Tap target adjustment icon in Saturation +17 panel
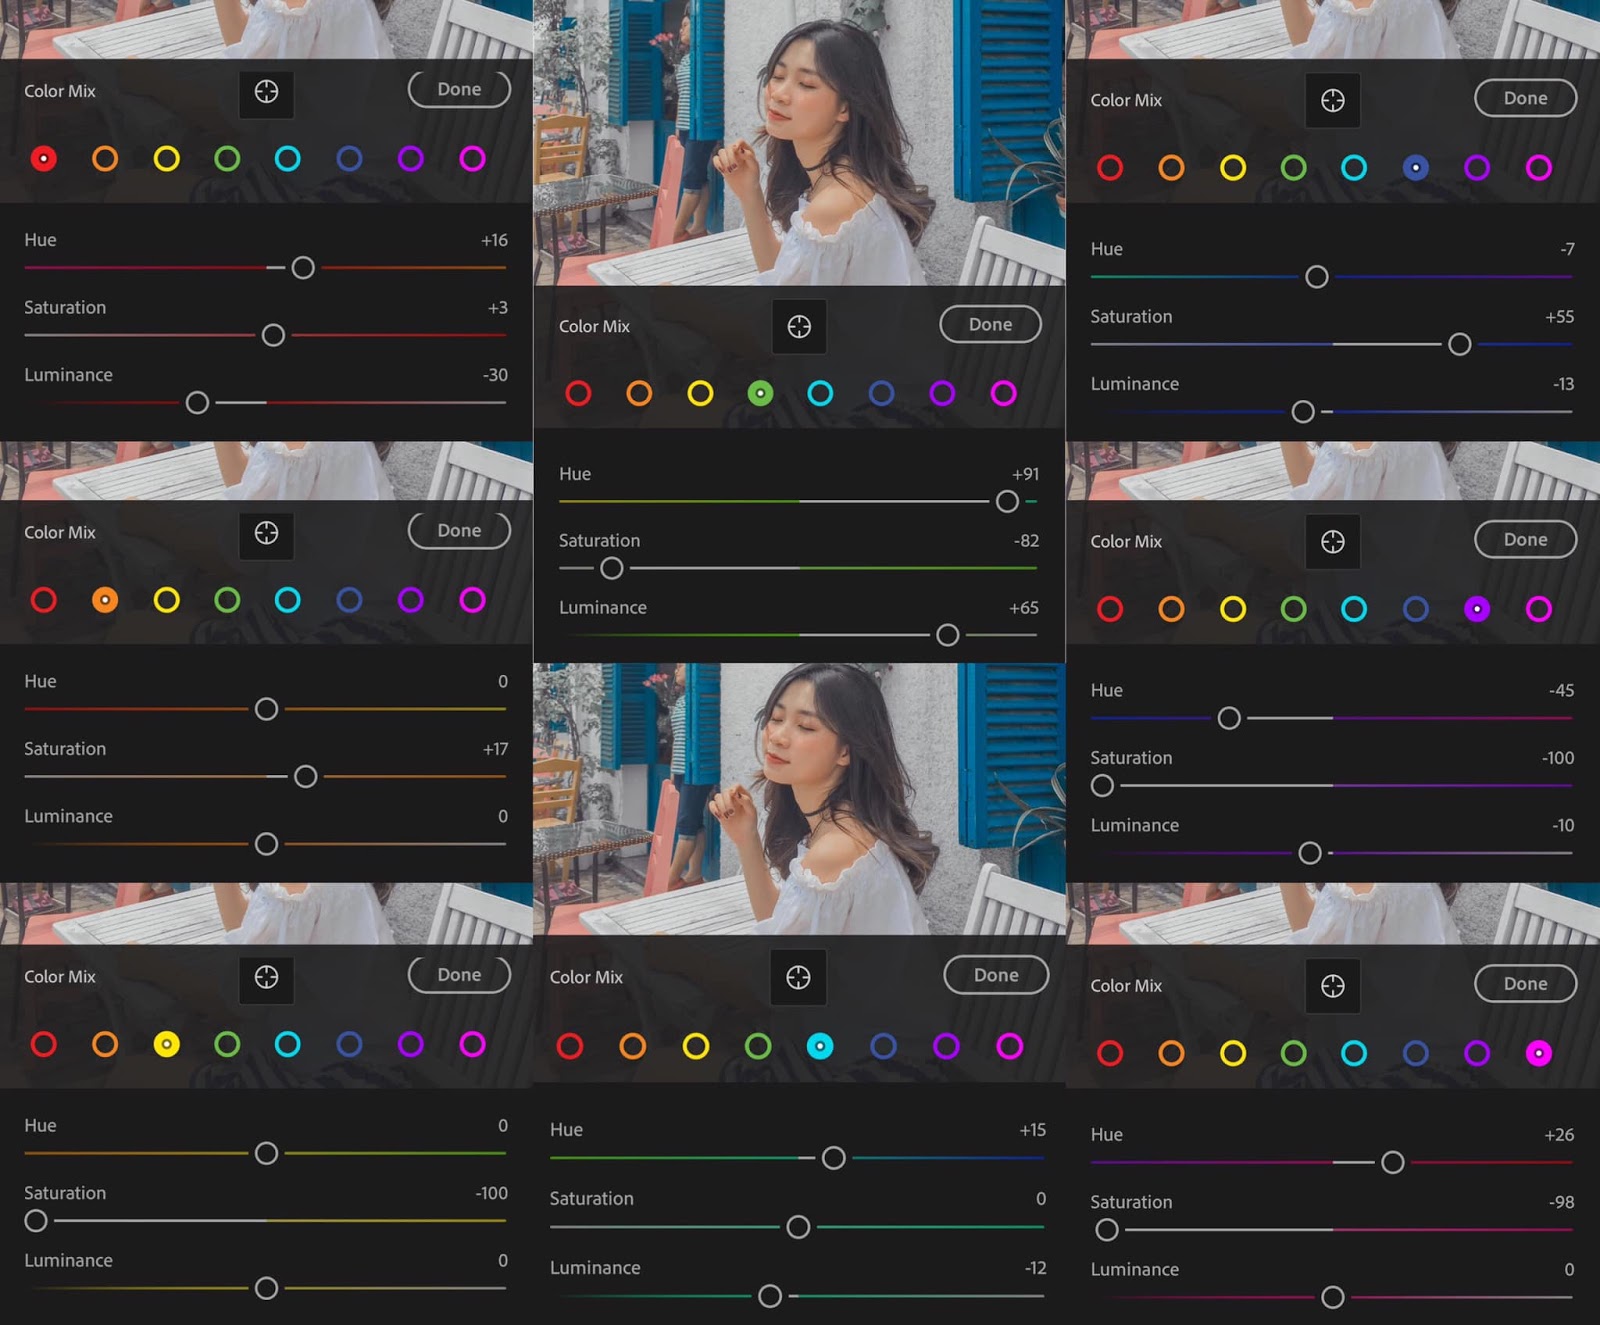This screenshot has width=1600, height=1325. tap(266, 533)
